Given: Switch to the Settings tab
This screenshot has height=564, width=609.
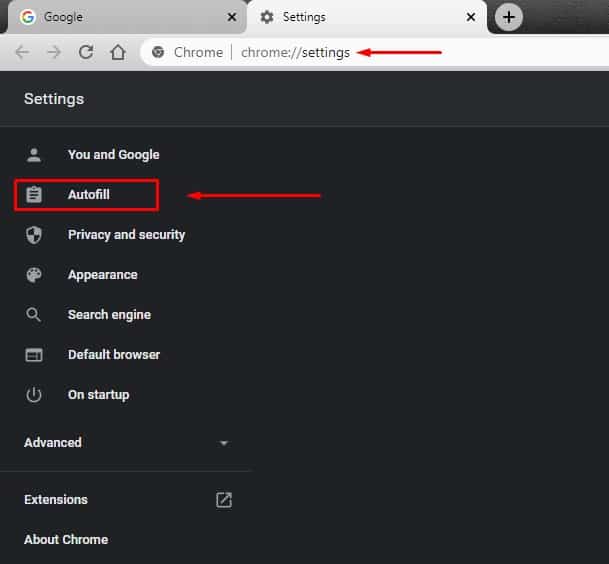Looking at the screenshot, I should point(366,17).
